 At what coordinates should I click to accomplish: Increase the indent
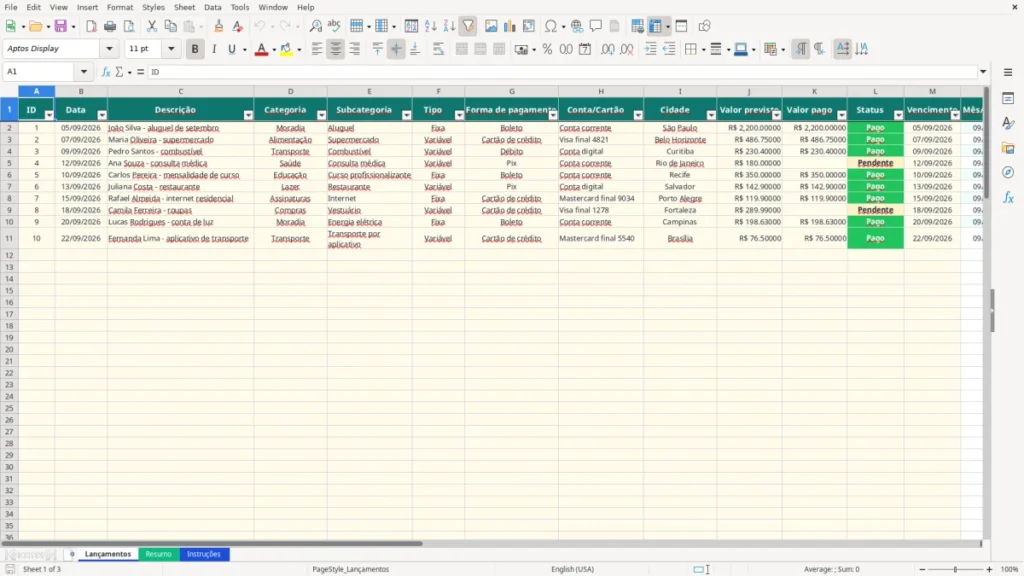point(650,49)
